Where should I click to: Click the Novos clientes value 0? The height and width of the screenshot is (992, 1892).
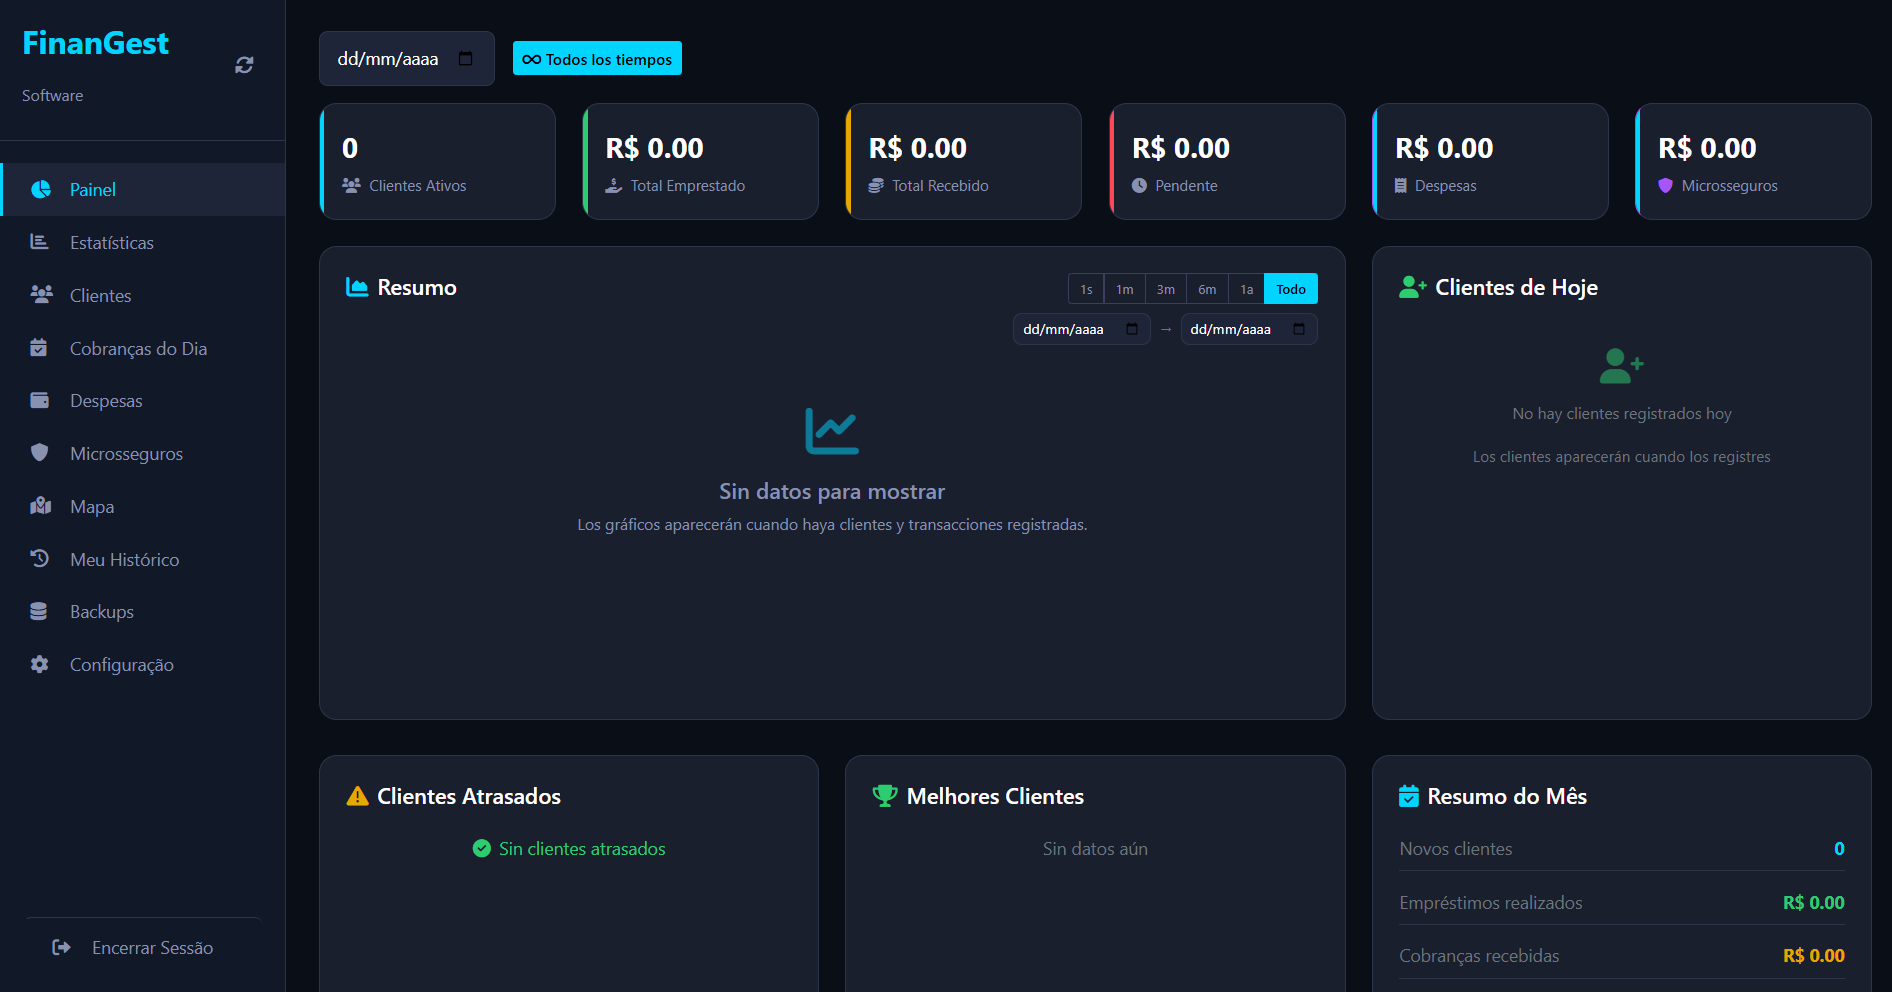(x=1839, y=848)
